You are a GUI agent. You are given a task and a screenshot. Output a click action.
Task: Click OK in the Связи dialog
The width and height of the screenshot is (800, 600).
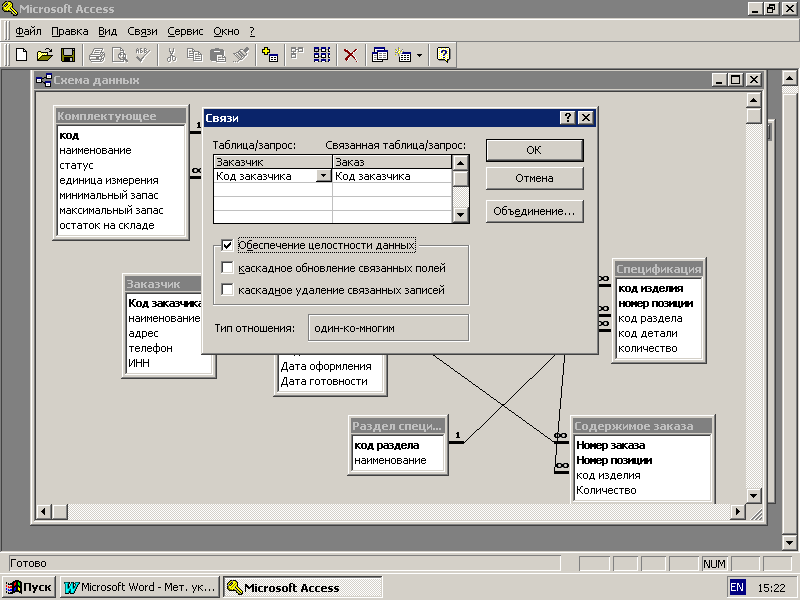coord(534,151)
